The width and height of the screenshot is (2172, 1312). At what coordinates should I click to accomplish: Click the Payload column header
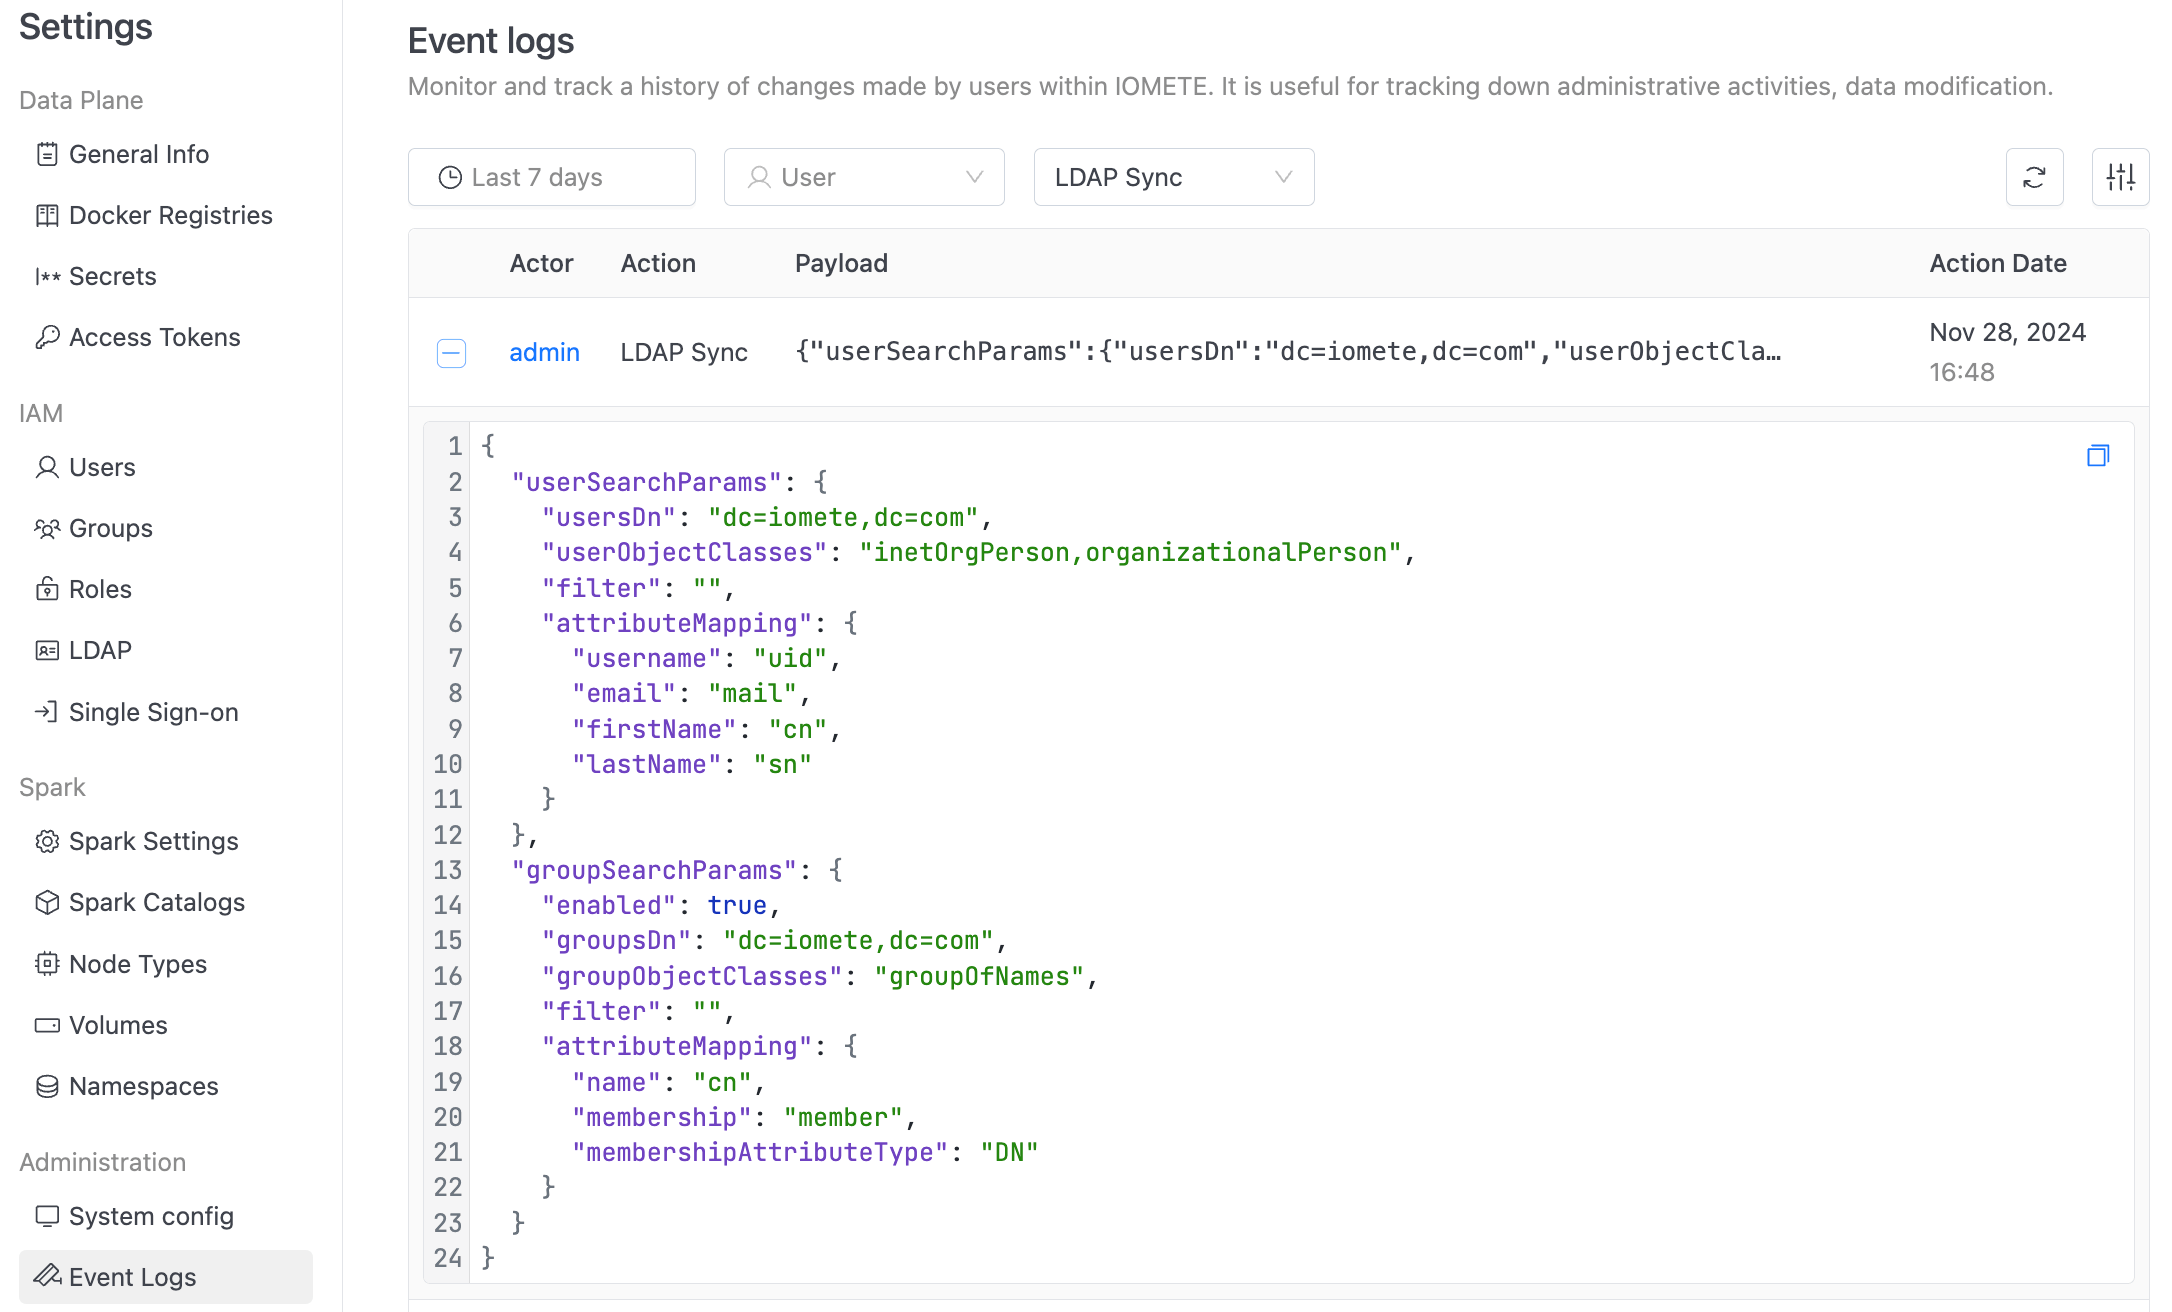point(841,263)
